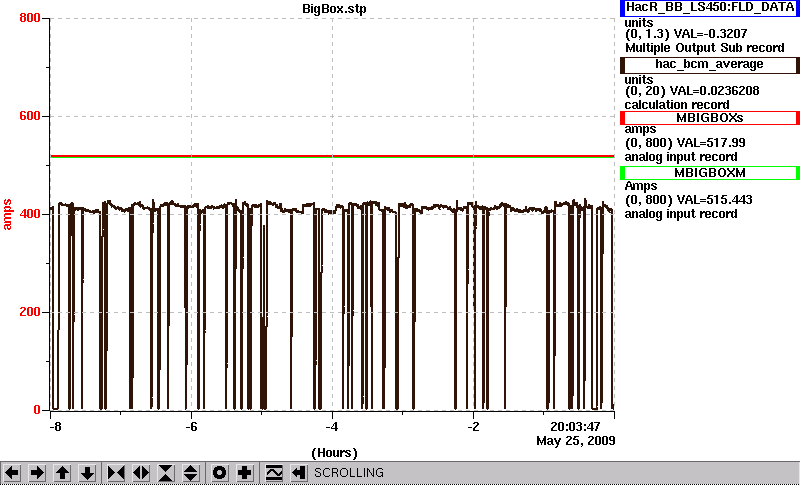The height and width of the screenshot is (485, 800).
Task: Click the 200 y-axis tick label
Action: click(30, 312)
